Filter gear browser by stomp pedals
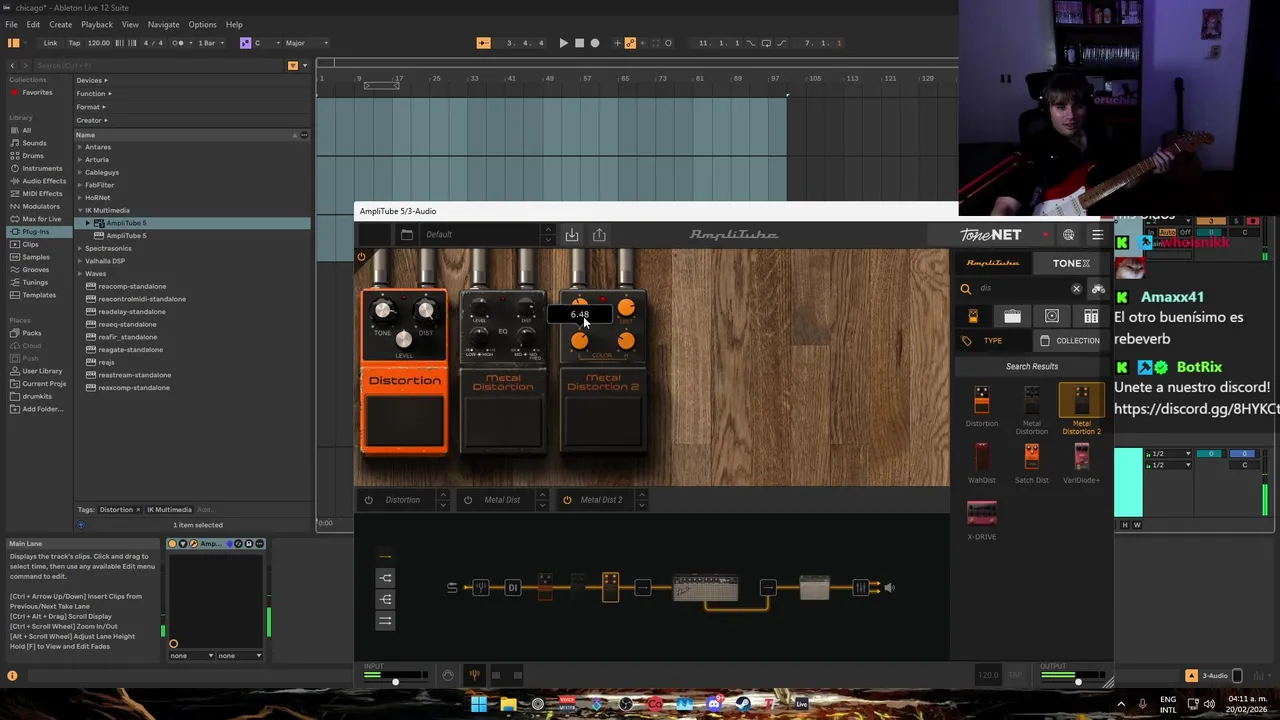 click(x=973, y=316)
